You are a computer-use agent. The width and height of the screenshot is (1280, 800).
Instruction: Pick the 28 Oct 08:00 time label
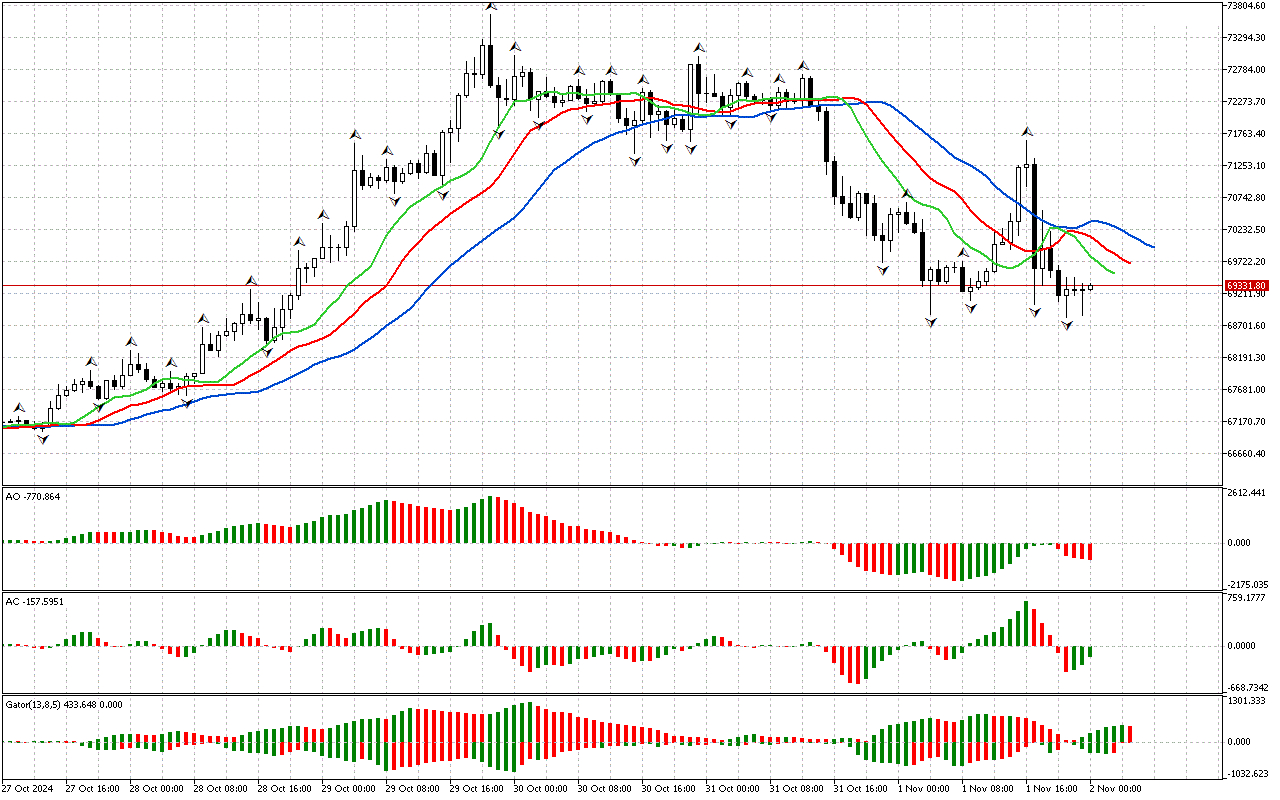(222, 789)
